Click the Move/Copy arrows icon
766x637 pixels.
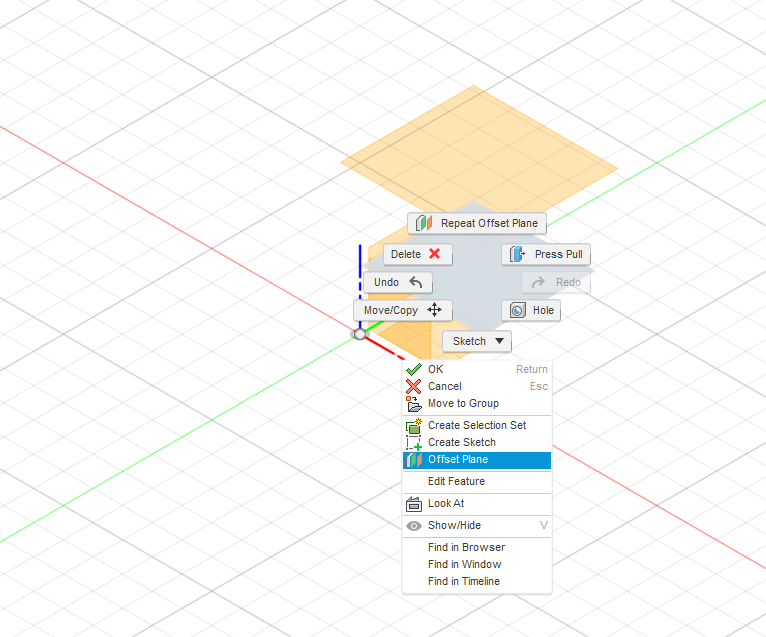pyautogui.click(x=434, y=310)
